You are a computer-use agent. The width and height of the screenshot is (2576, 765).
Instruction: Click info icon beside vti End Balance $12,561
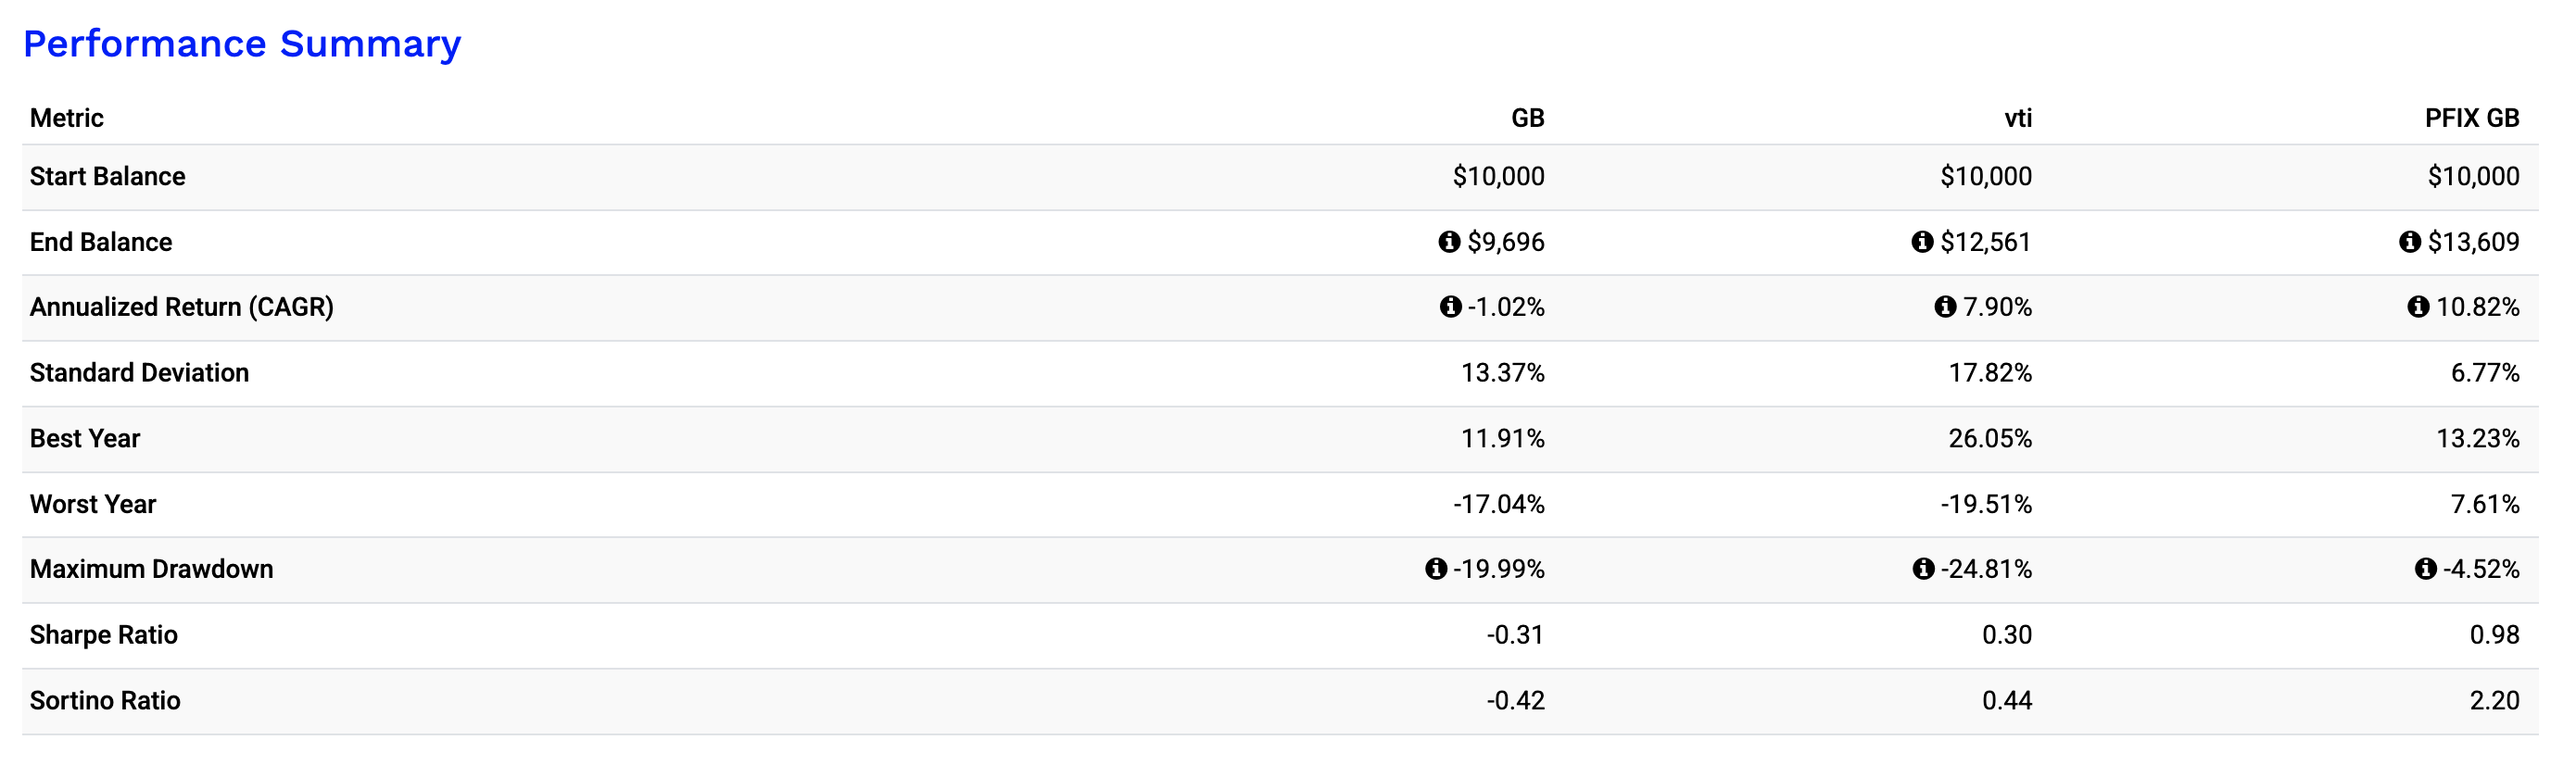(1922, 242)
